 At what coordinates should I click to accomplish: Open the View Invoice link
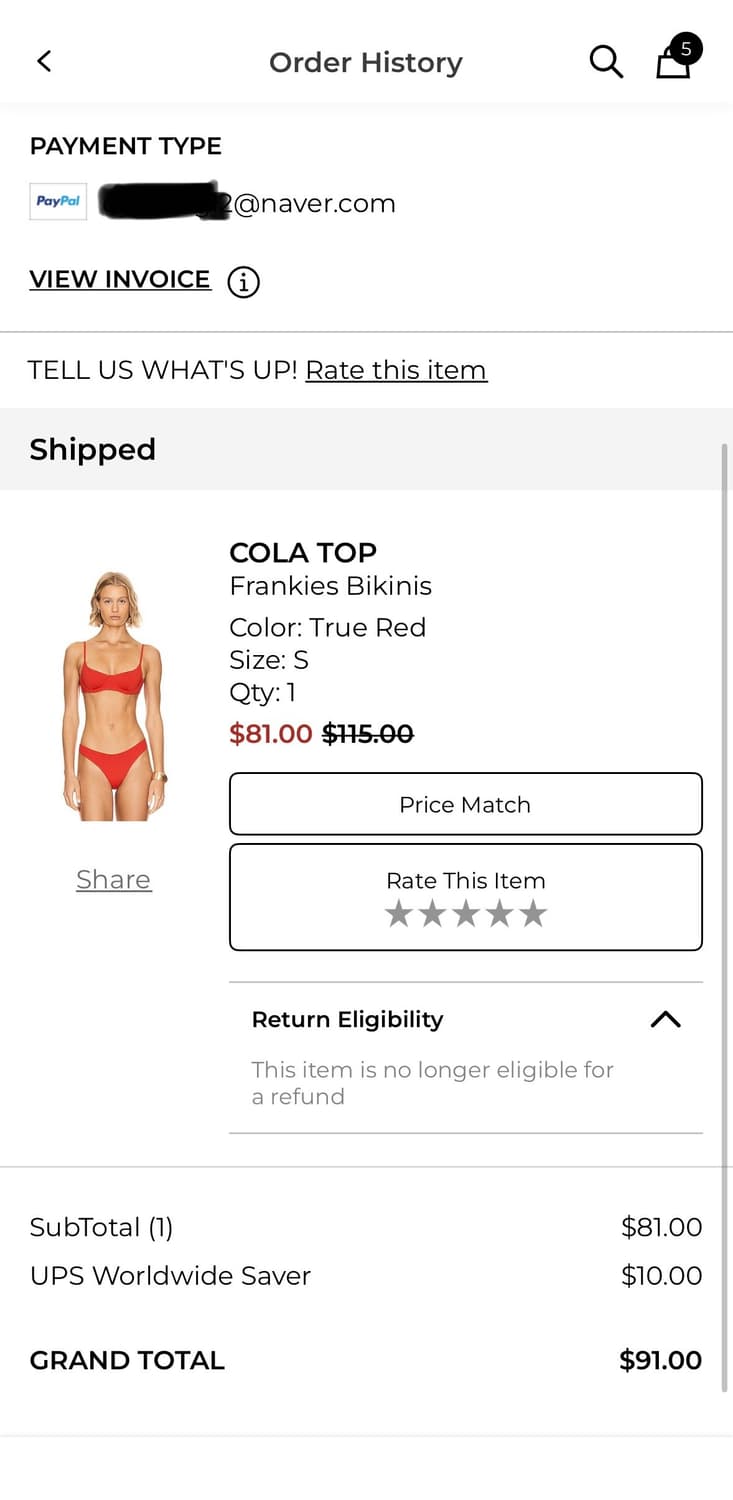[120, 280]
